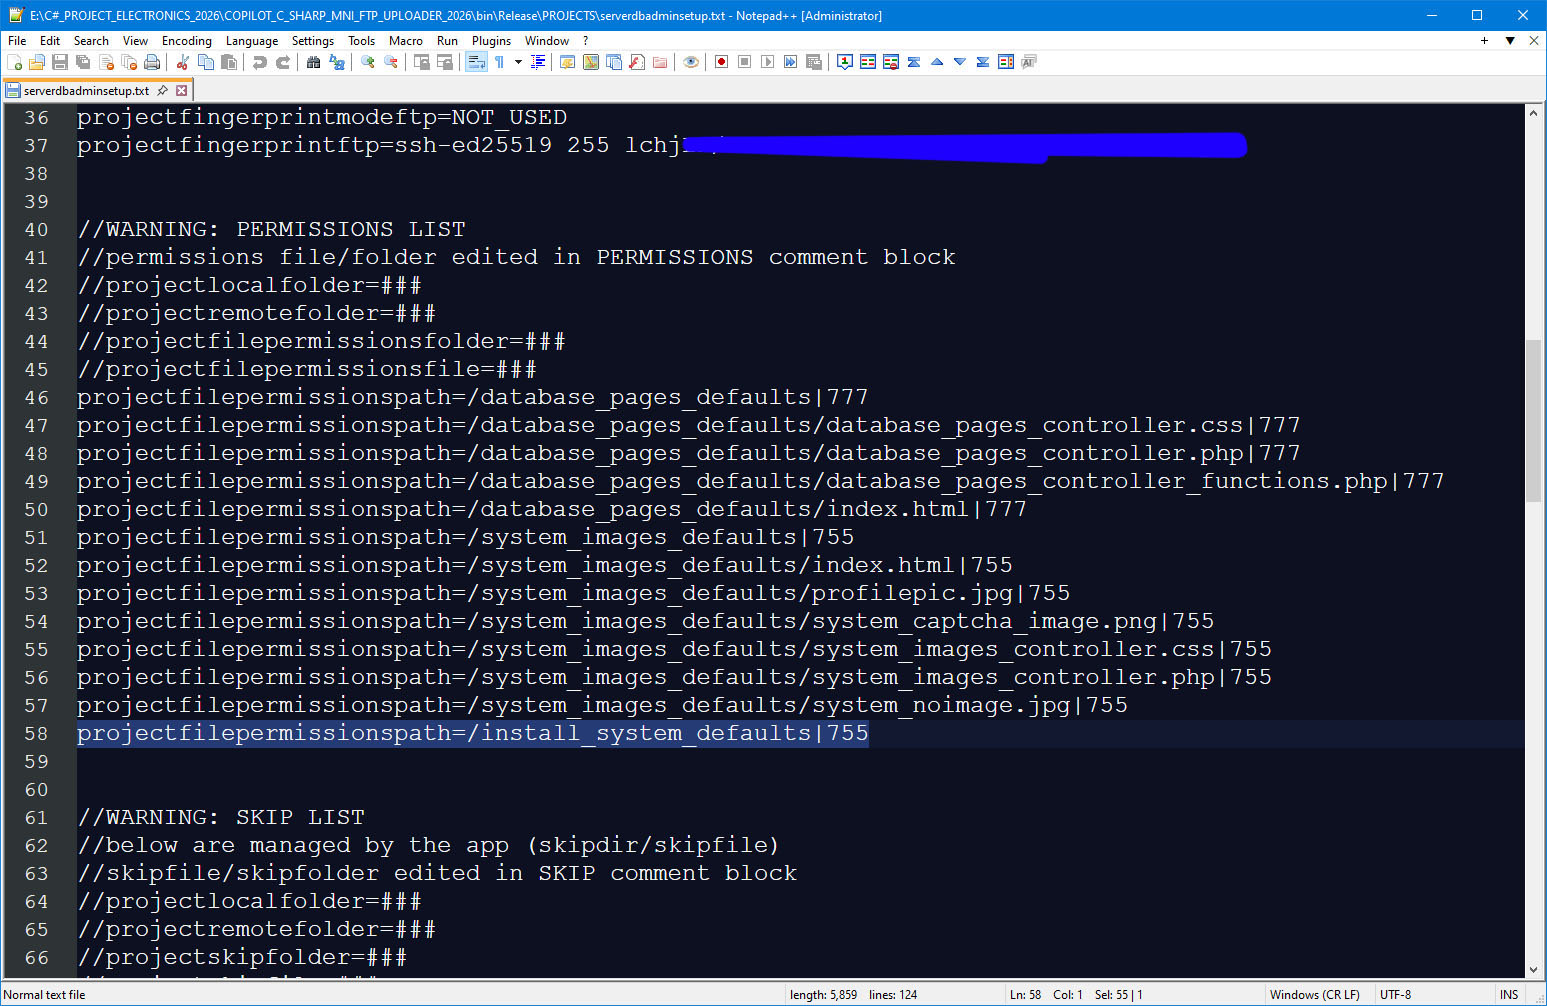Click line 58 install_system_defaults text
The width and height of the screenshot is (1547, 1006).
pos(473,733)
